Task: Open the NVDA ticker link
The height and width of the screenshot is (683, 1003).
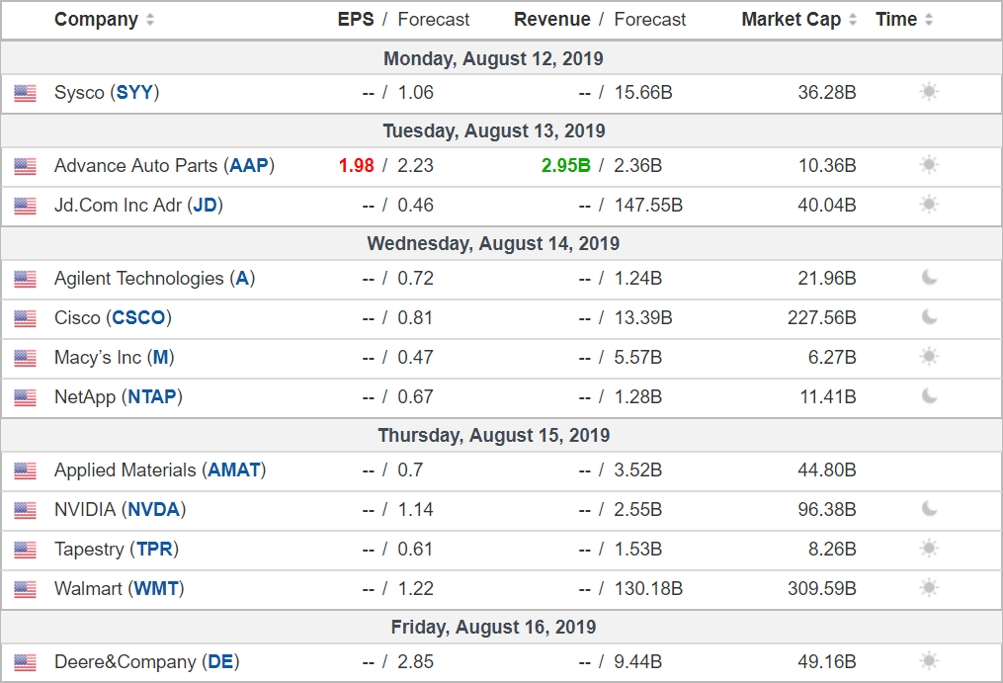Action: click(x=154, y=510)
